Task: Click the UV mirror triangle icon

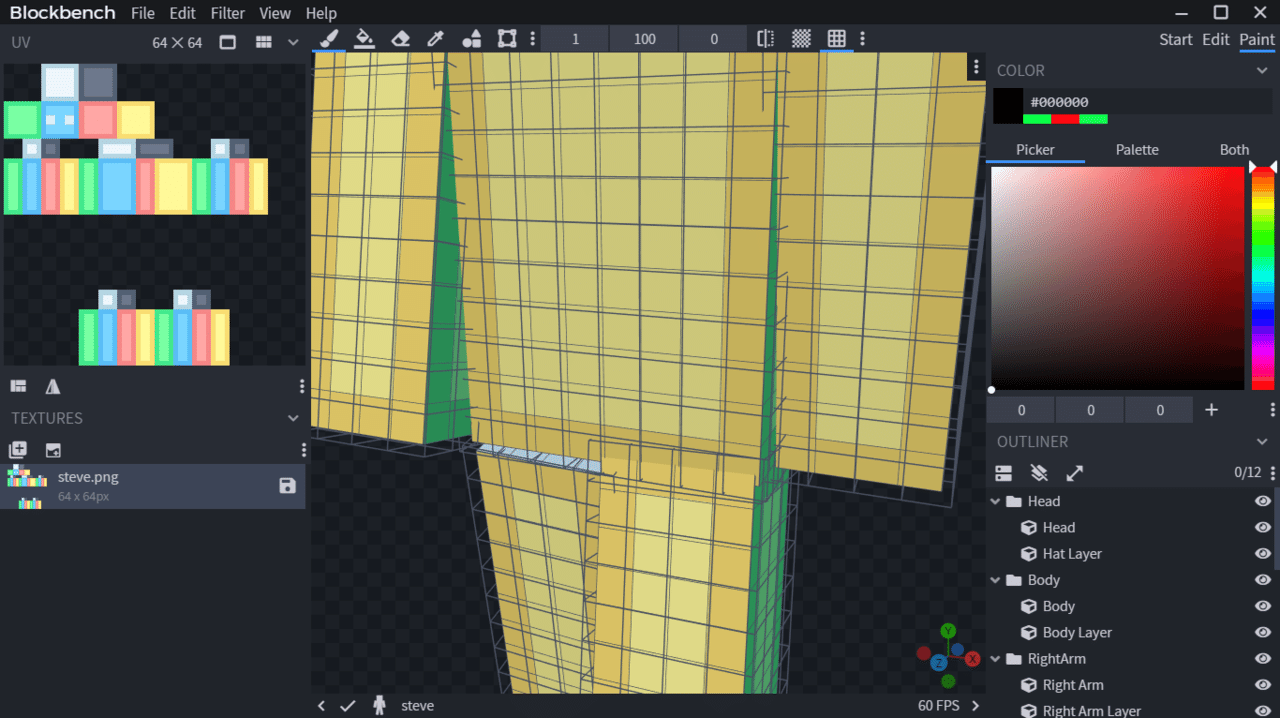Action: pos(53,386)
